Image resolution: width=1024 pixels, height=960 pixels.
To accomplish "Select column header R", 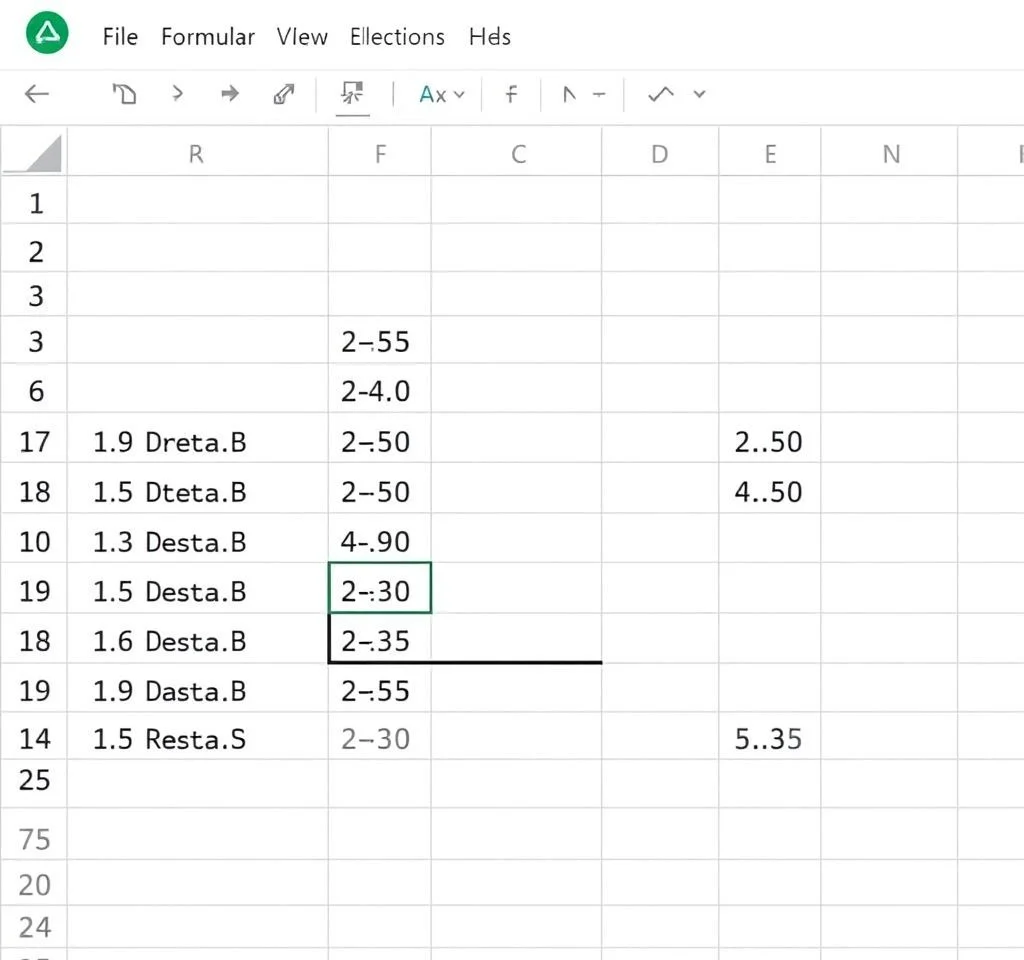I will 197,154.
